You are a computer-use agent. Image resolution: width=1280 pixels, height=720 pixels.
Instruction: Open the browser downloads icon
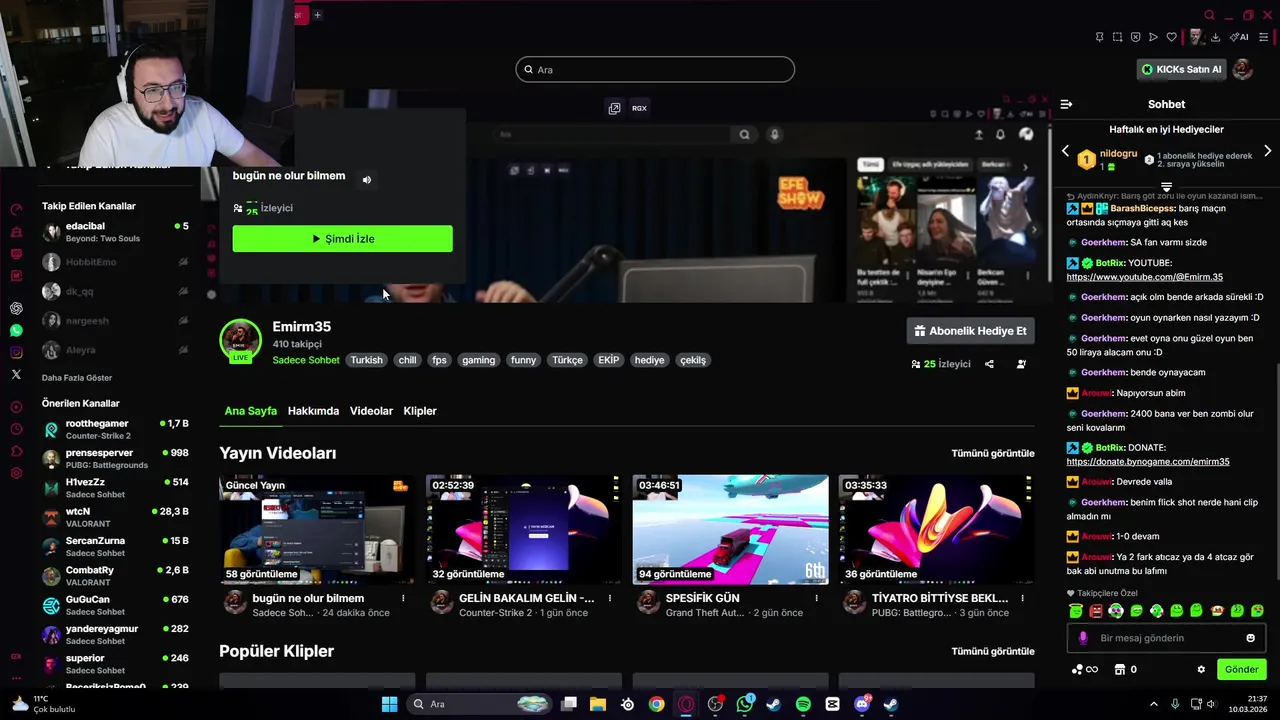1215,37
